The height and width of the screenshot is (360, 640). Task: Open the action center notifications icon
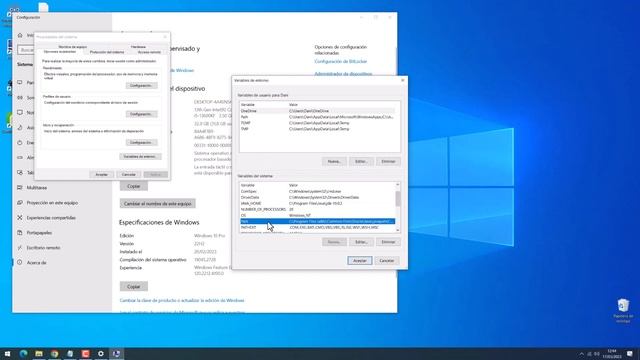pos(630,353)
